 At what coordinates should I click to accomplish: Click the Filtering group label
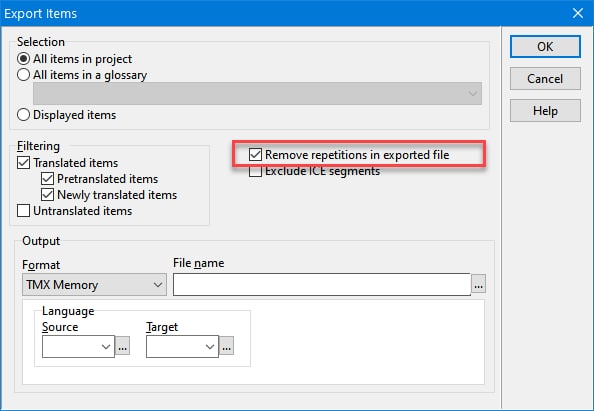point(38,146)
